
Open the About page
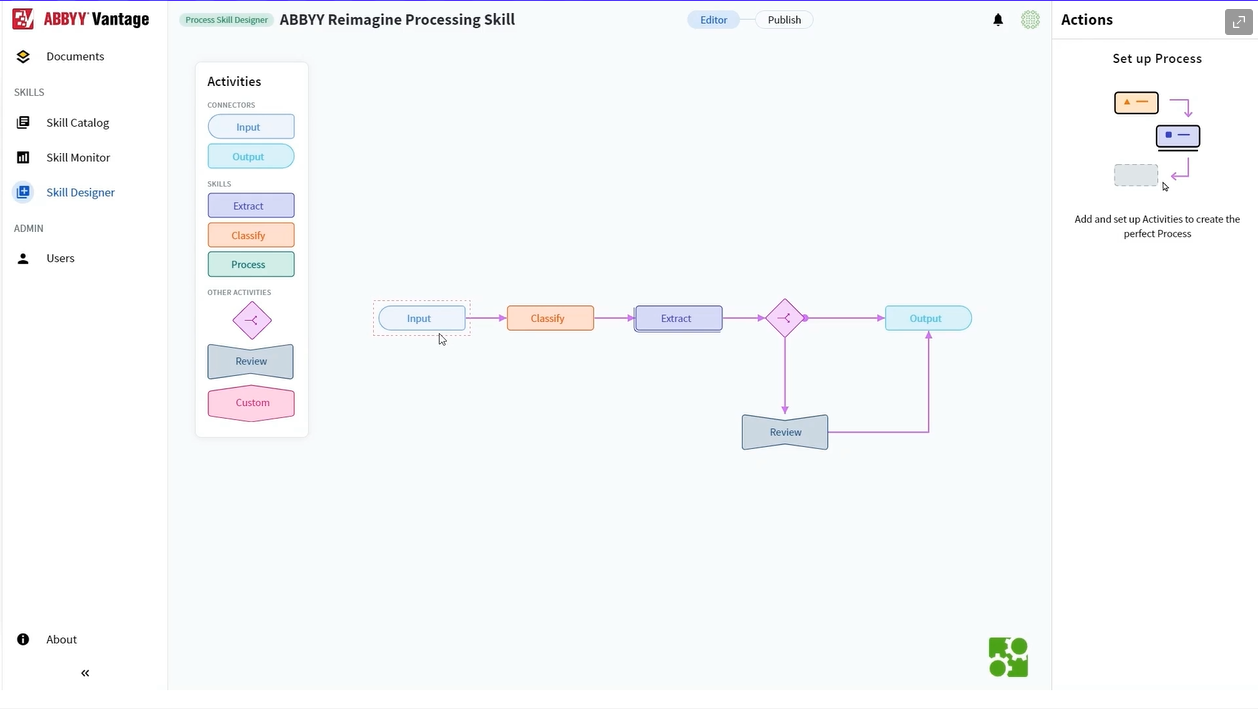[61, 640]
